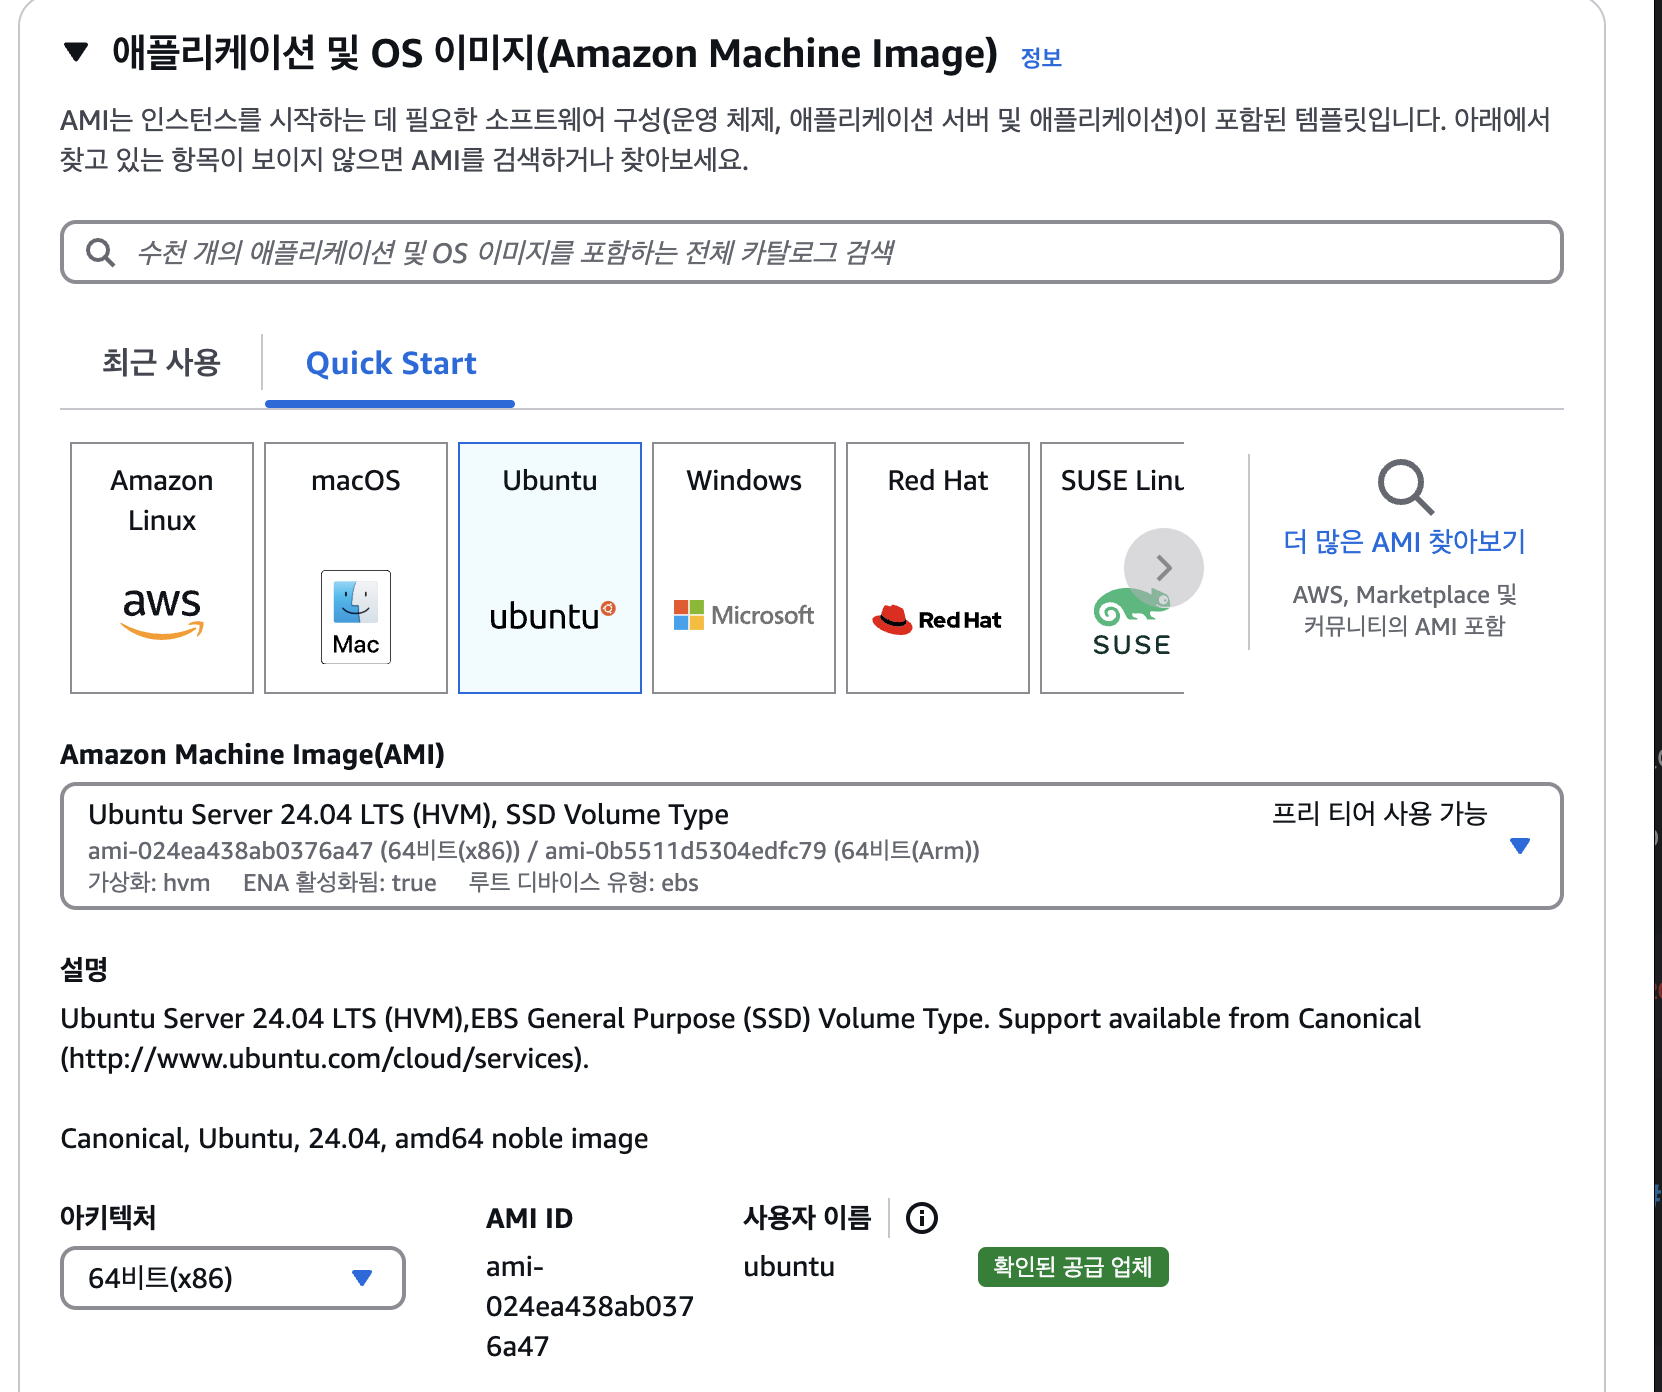Show more OS options with right chevron
Image resolution: width=1662 pixels, height=1392 pixels.
[x=1164, y=568]
